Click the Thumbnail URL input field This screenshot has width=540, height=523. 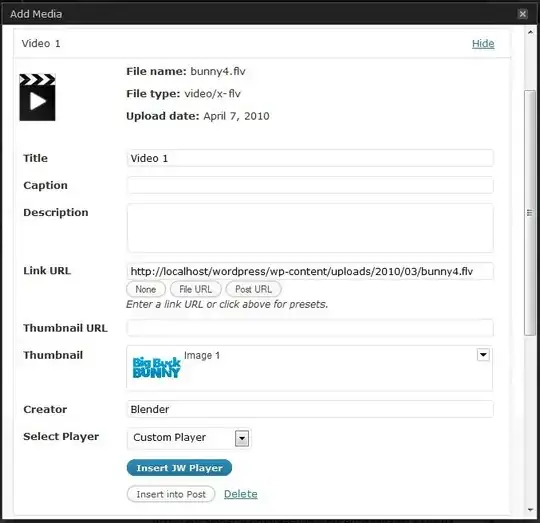[x=310, y=328]
